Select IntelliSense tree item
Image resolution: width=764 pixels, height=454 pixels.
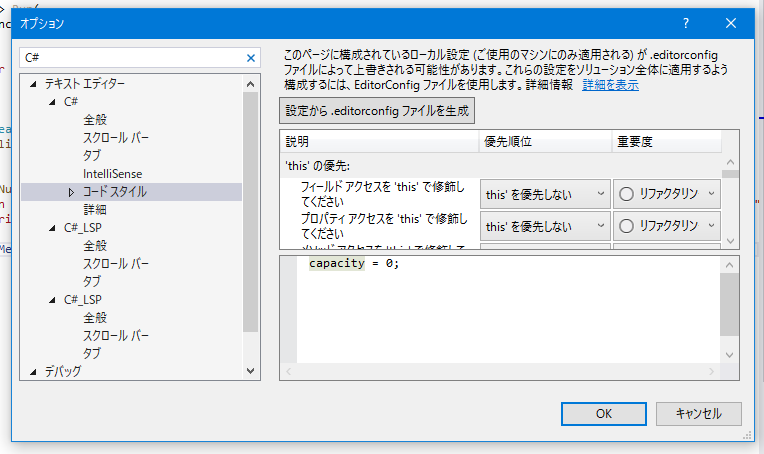113,174
